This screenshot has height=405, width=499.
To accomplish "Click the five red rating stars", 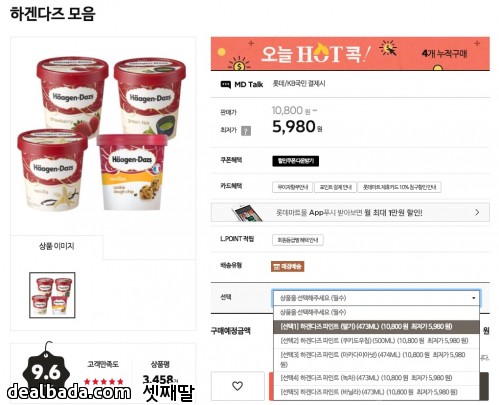I will pyautogui.click(x=104, y=381).
